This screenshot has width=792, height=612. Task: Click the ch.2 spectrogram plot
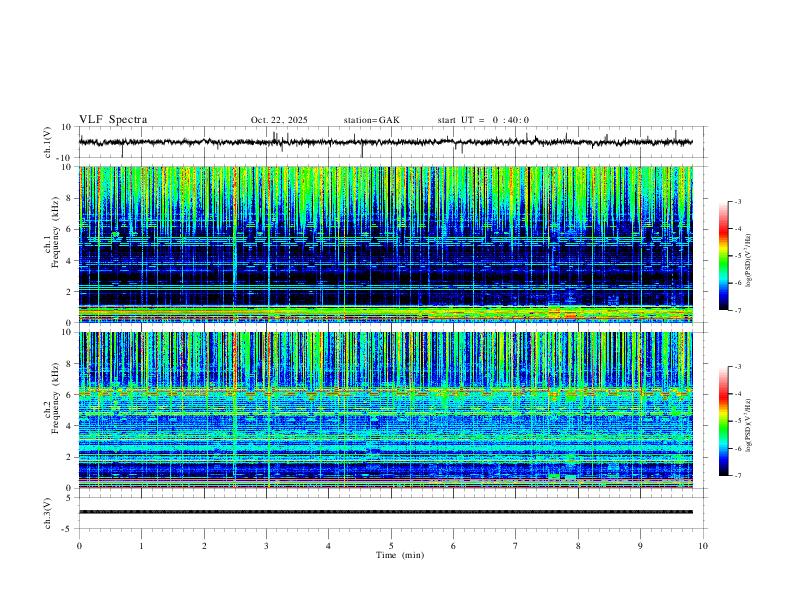click(x=385, y=410)
